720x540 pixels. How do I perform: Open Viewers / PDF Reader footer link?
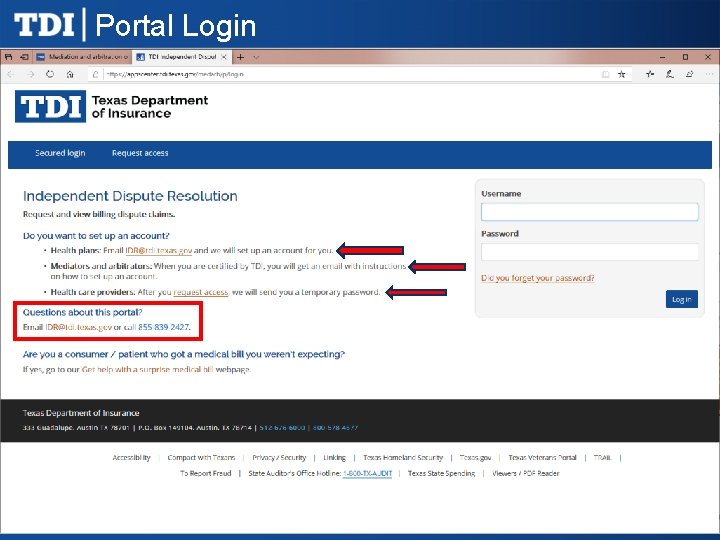526,473
